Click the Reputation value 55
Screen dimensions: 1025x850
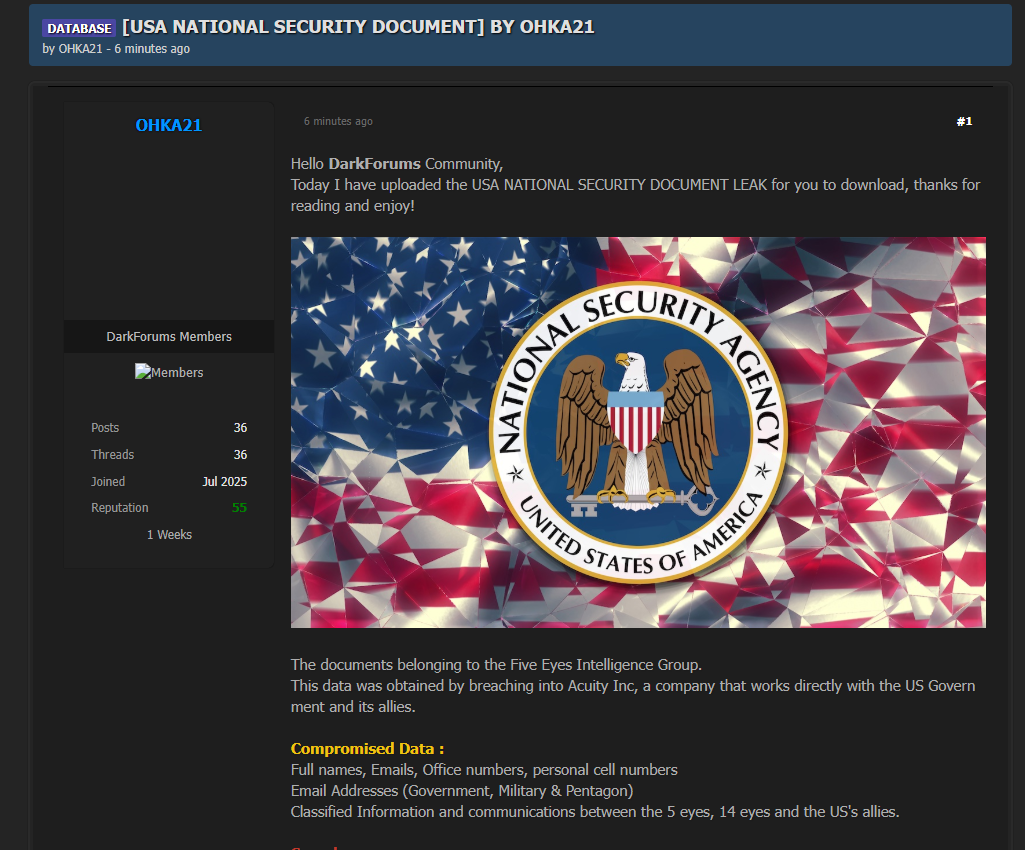239,507
